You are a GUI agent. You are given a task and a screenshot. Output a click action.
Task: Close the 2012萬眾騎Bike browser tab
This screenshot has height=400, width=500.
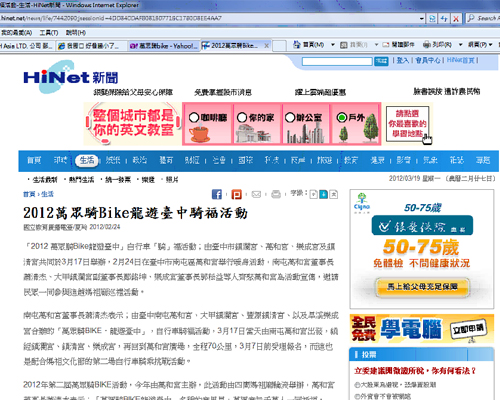click(x=266, y=46)
